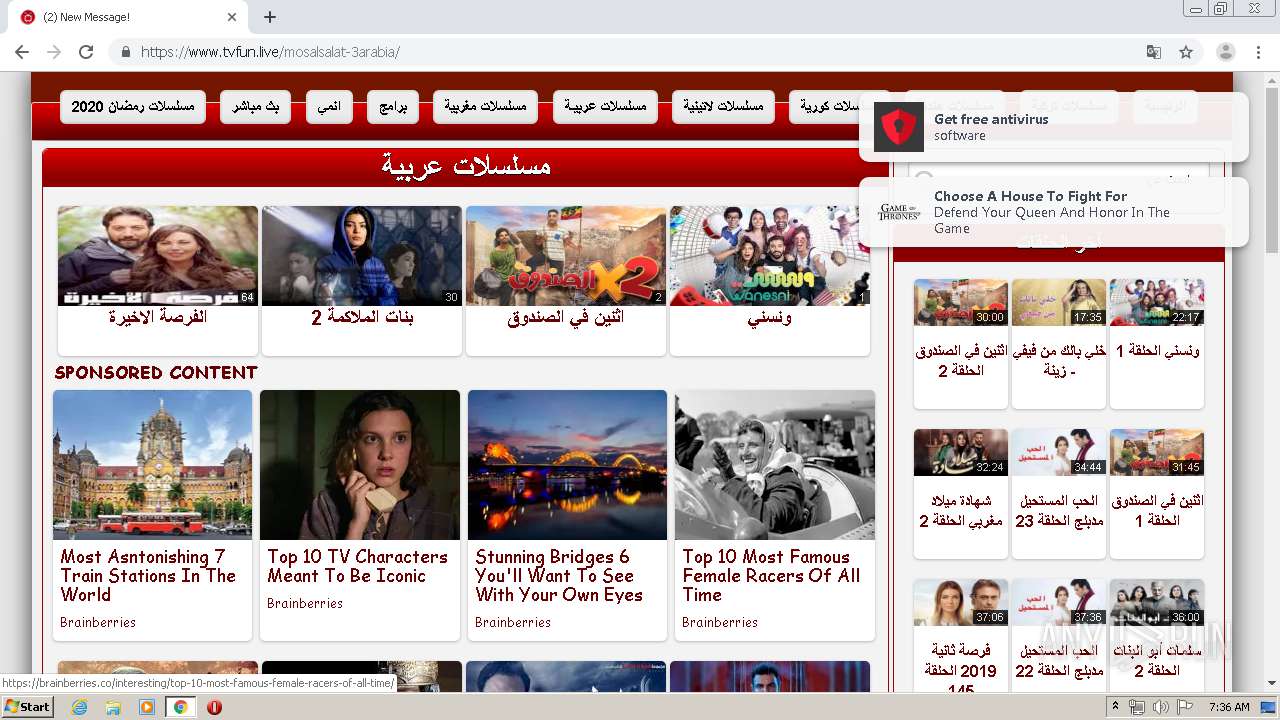
Task: Click the antivirus shield icon
Action: 898,127
